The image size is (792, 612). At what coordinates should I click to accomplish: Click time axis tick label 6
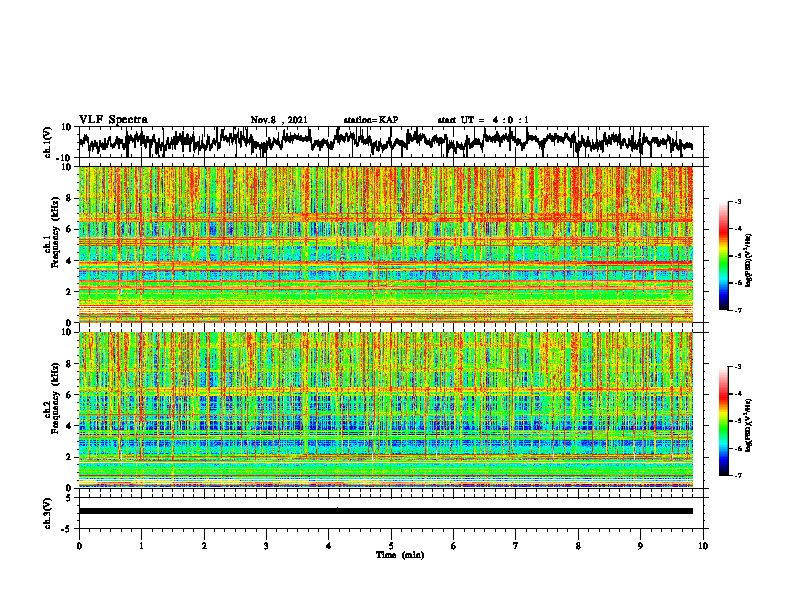[x=453, y=546]
